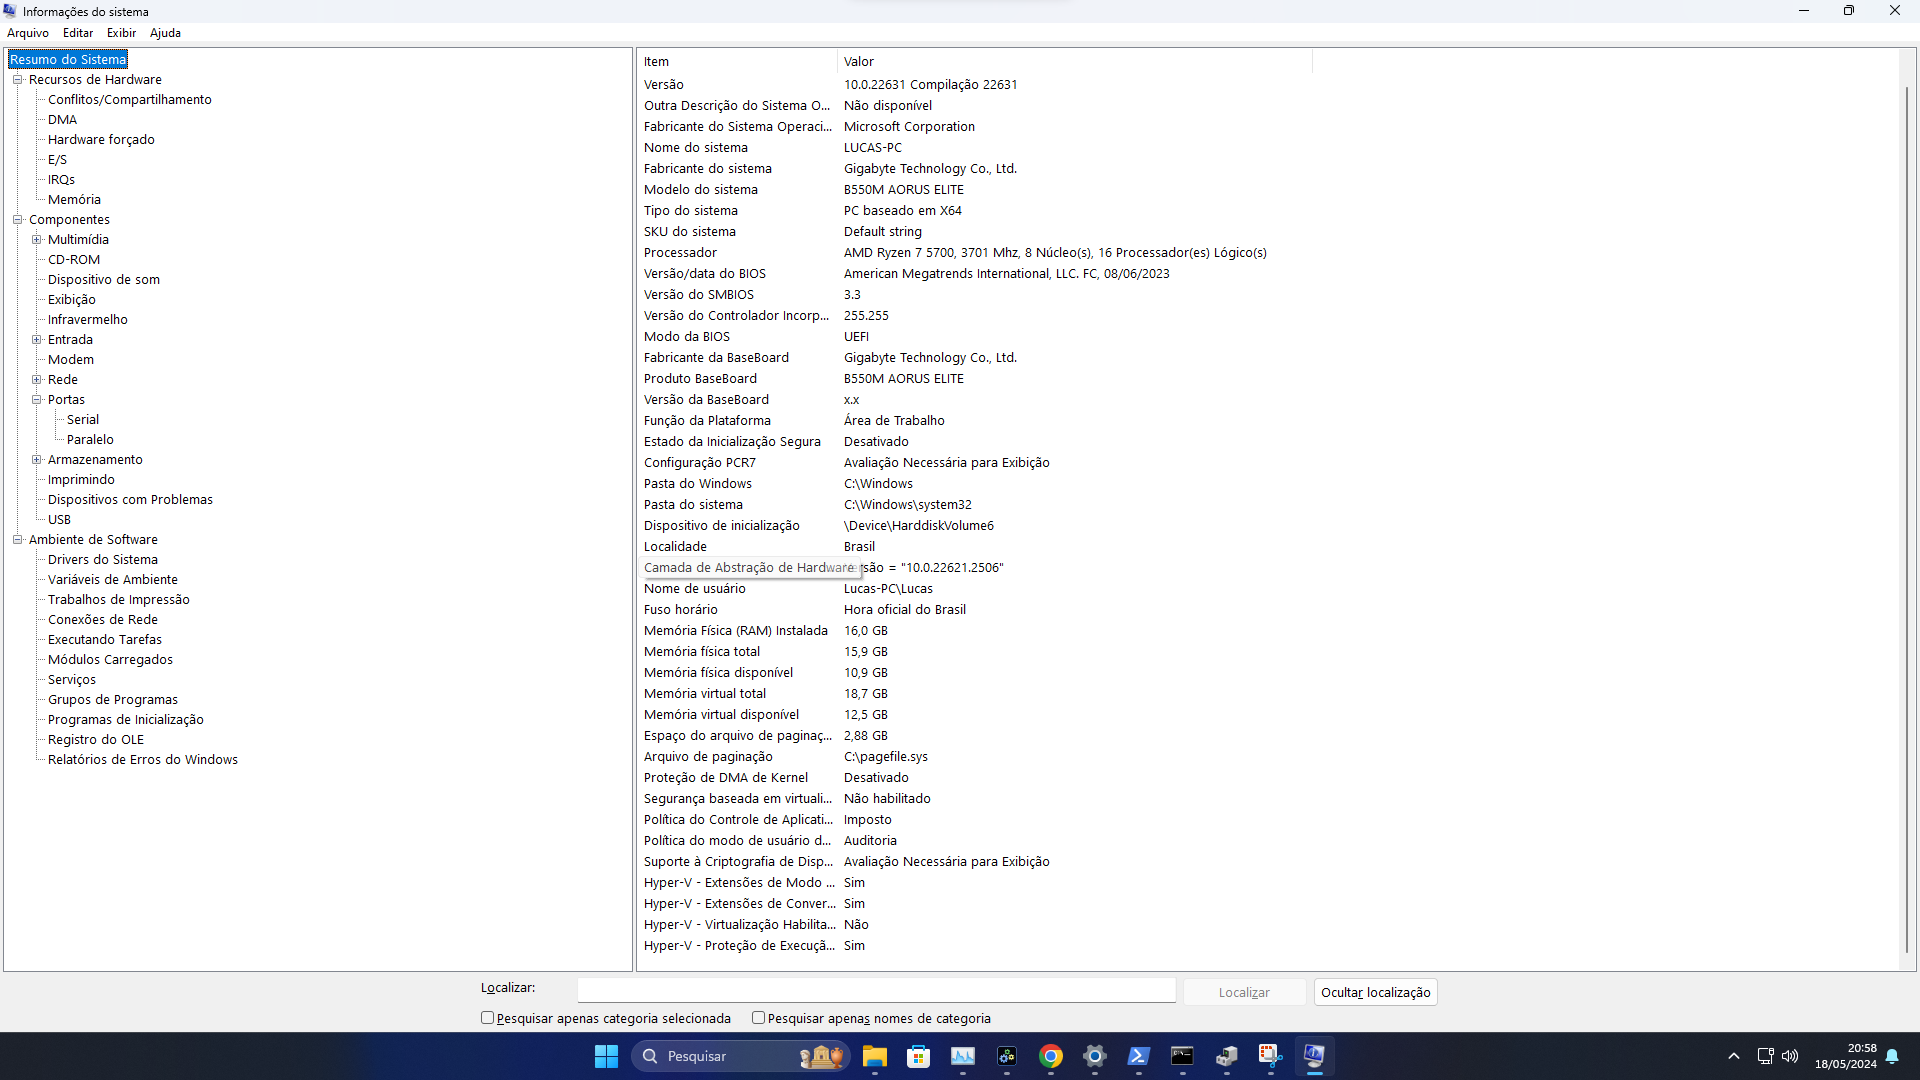Viewport: 1920px width, 1080px height.
Task: Open Settings gear in the taskbar
Action: 1095,1056
